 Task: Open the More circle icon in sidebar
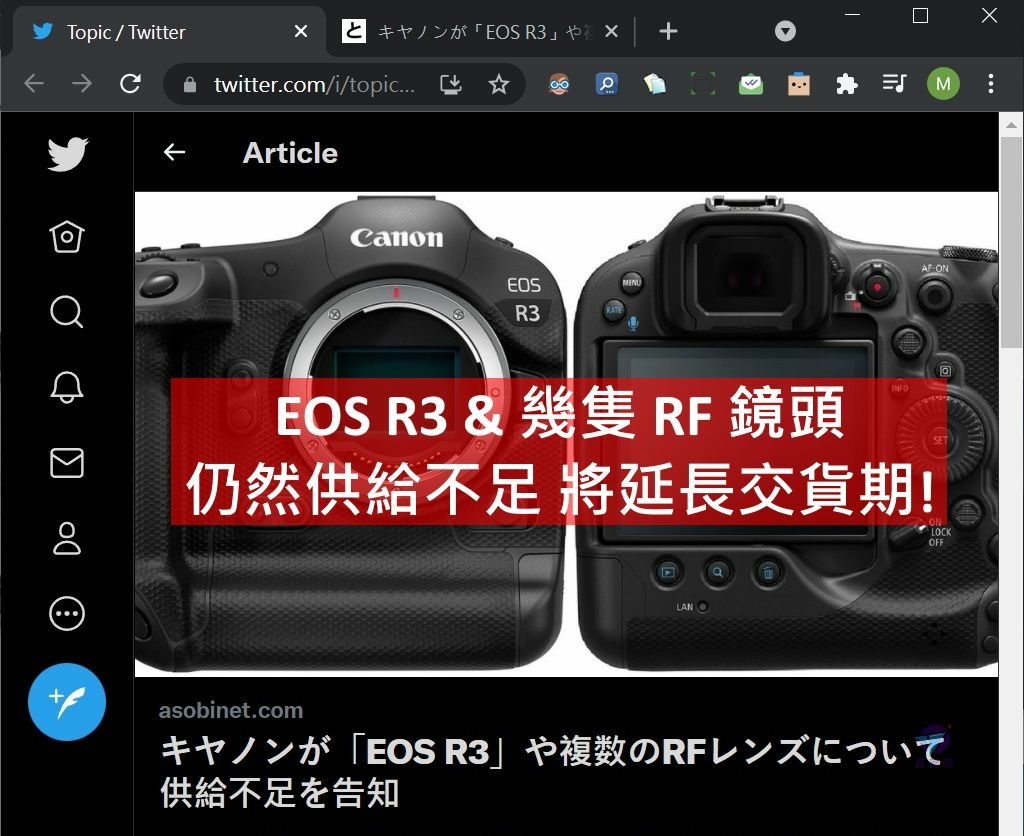(67, 614)
